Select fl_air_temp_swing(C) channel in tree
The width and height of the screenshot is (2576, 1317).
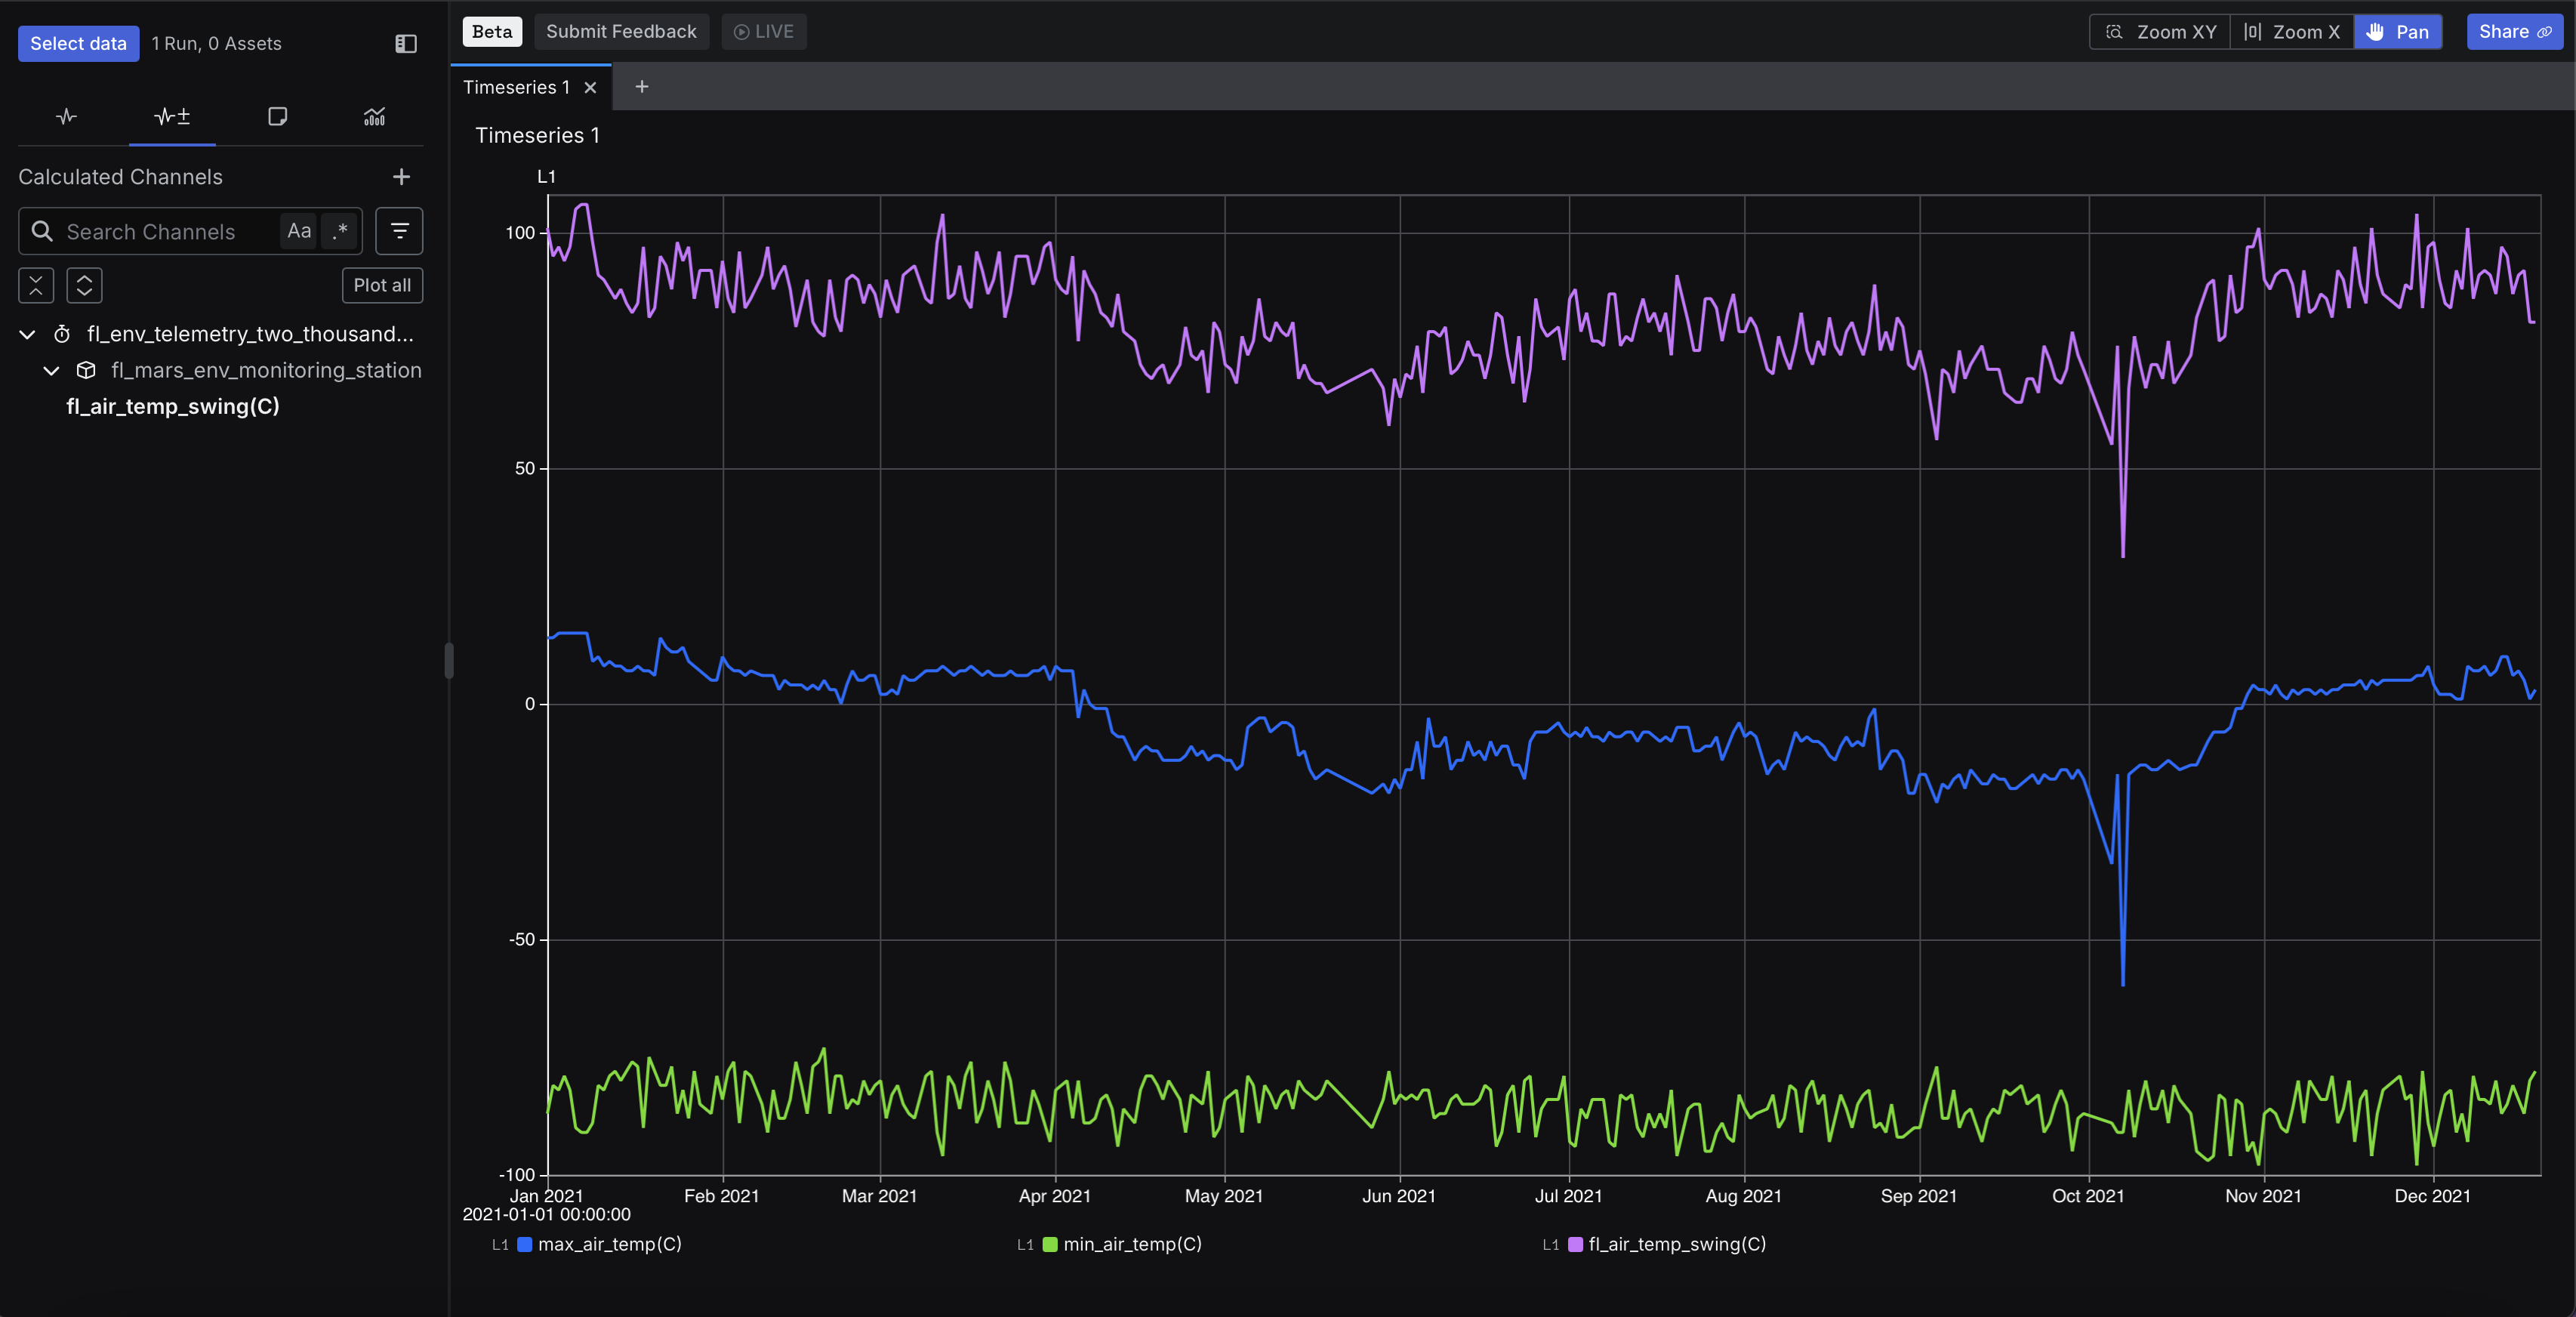173,406
